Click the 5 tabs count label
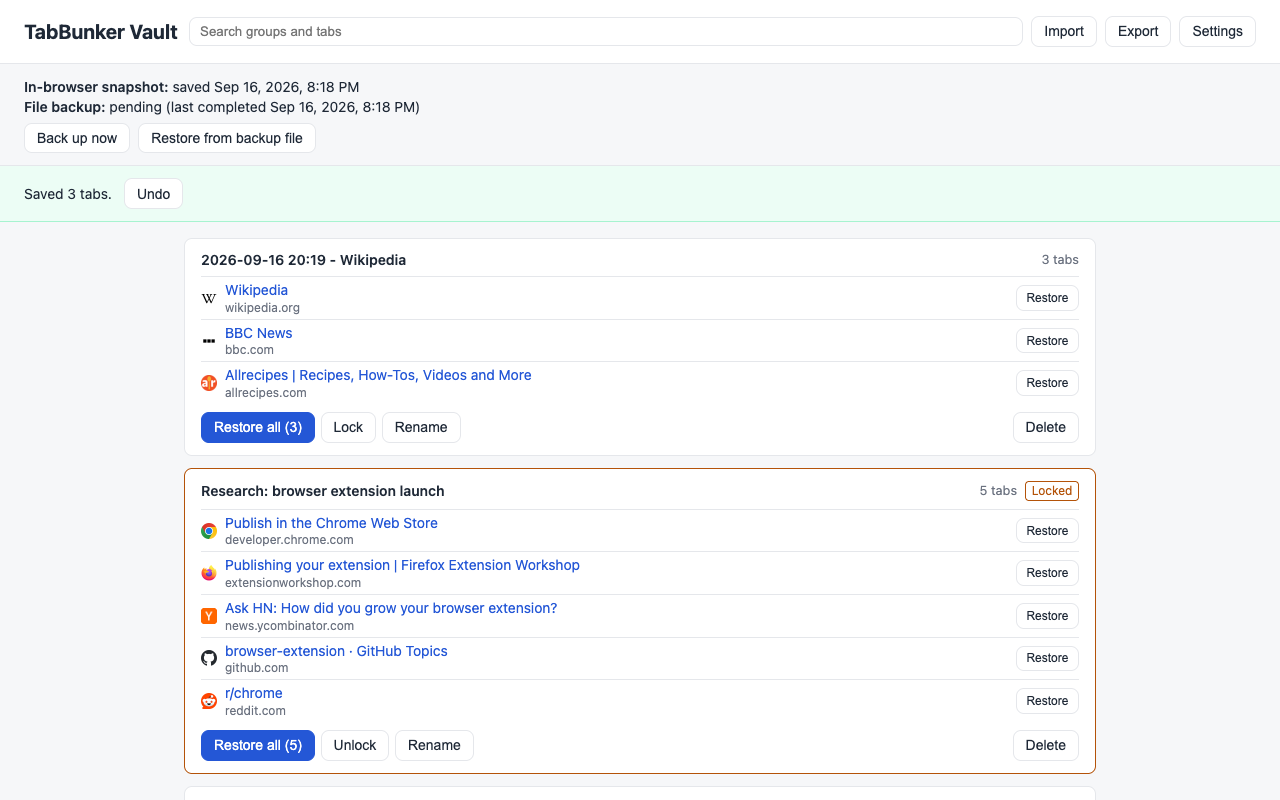The width and height of the screenshot is (1280, 800). pos(998,491)
